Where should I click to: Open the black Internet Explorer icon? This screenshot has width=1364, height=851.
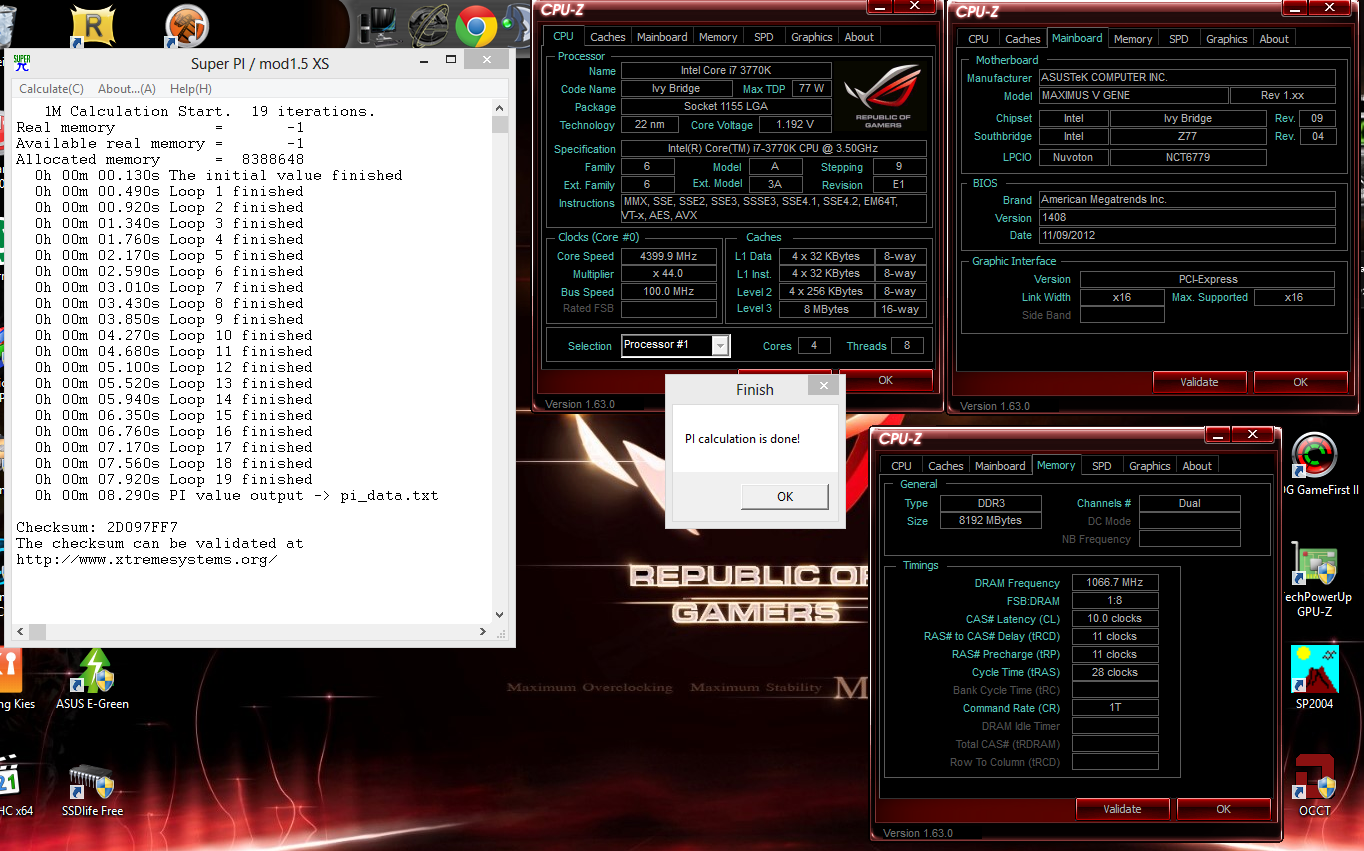[429, 25]
